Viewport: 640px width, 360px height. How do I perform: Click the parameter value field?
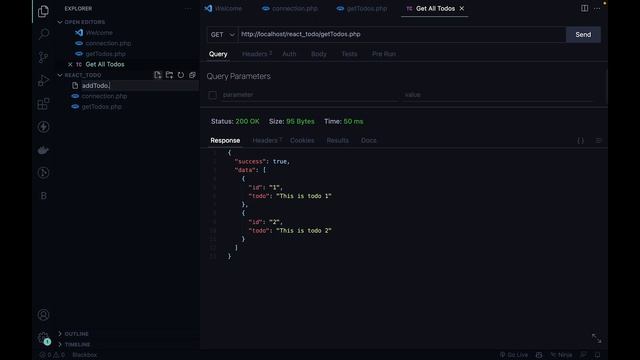pos(498,95)
